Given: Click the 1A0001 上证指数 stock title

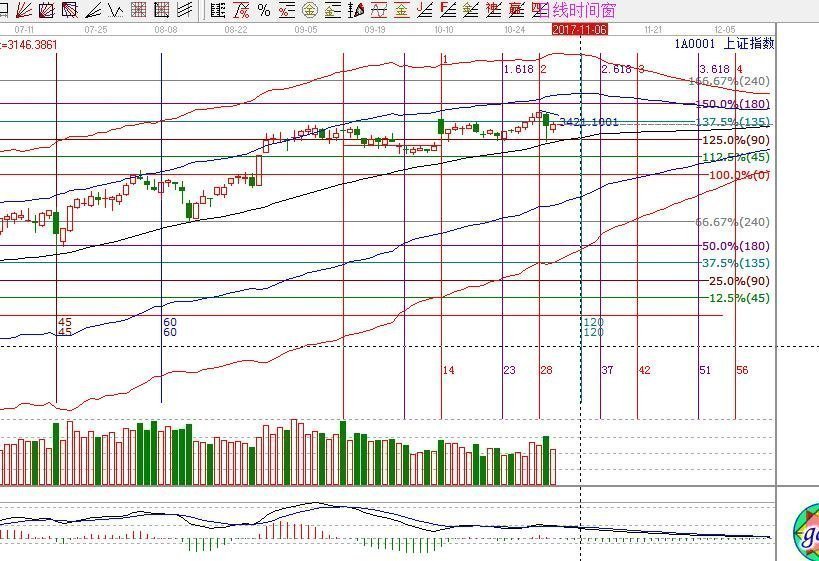Looking at the screenshot, I should [724, 43].
